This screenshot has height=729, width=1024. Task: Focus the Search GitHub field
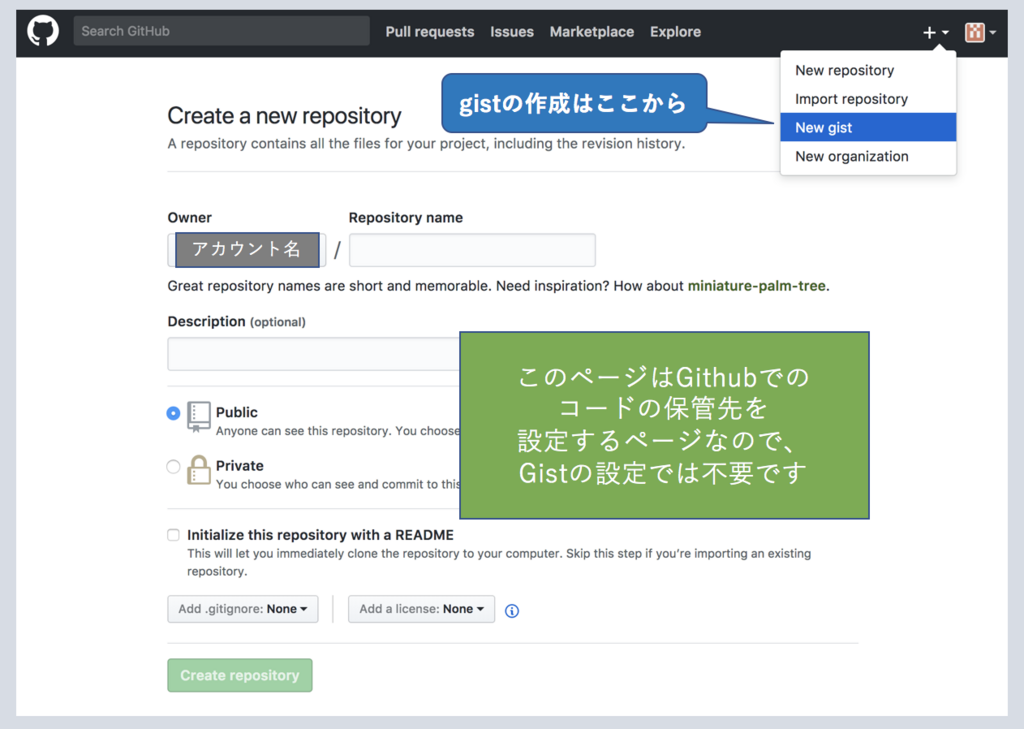(x=221, y=31)
